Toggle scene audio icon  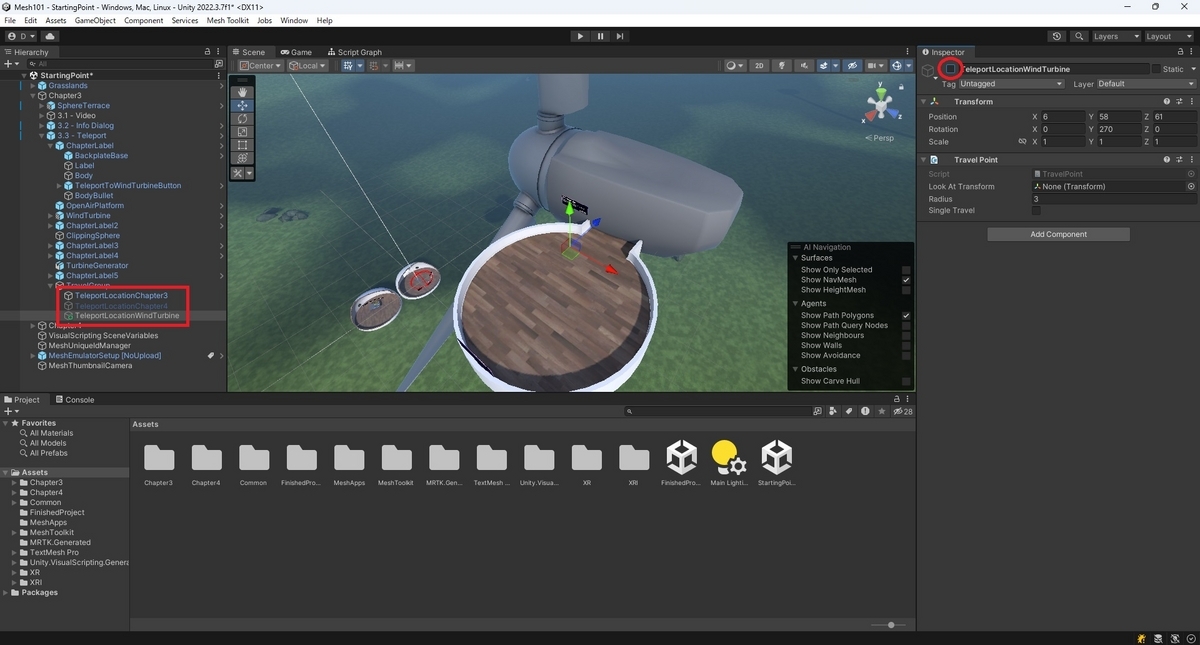coord(805,66)
